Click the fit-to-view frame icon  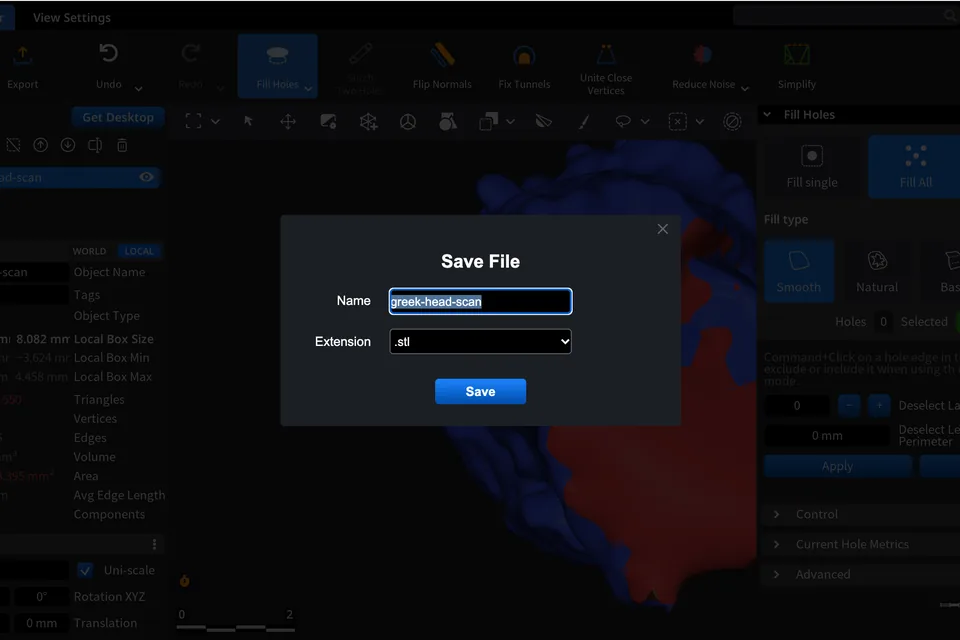click(193, 121)
